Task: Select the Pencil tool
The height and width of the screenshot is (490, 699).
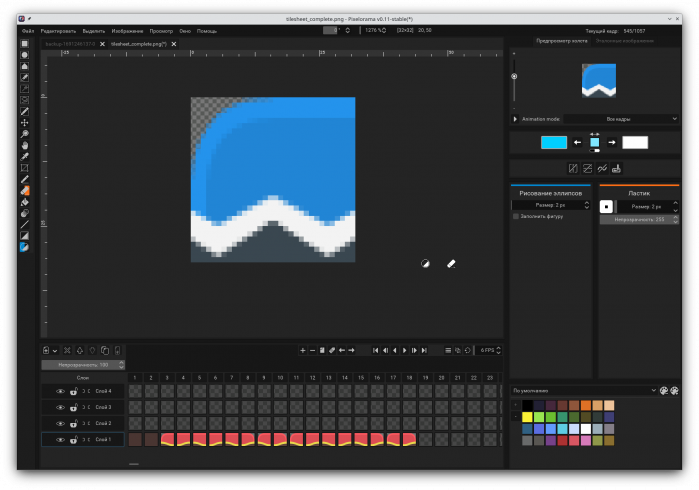Action: click(x=25, y=179)
